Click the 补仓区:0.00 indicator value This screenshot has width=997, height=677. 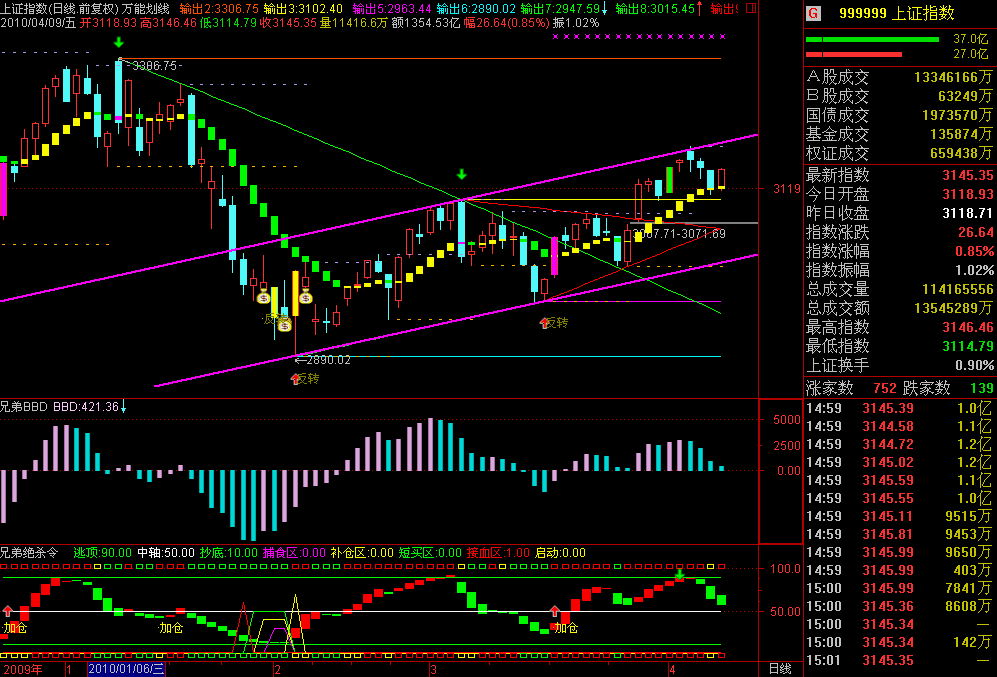coord(362,553)
